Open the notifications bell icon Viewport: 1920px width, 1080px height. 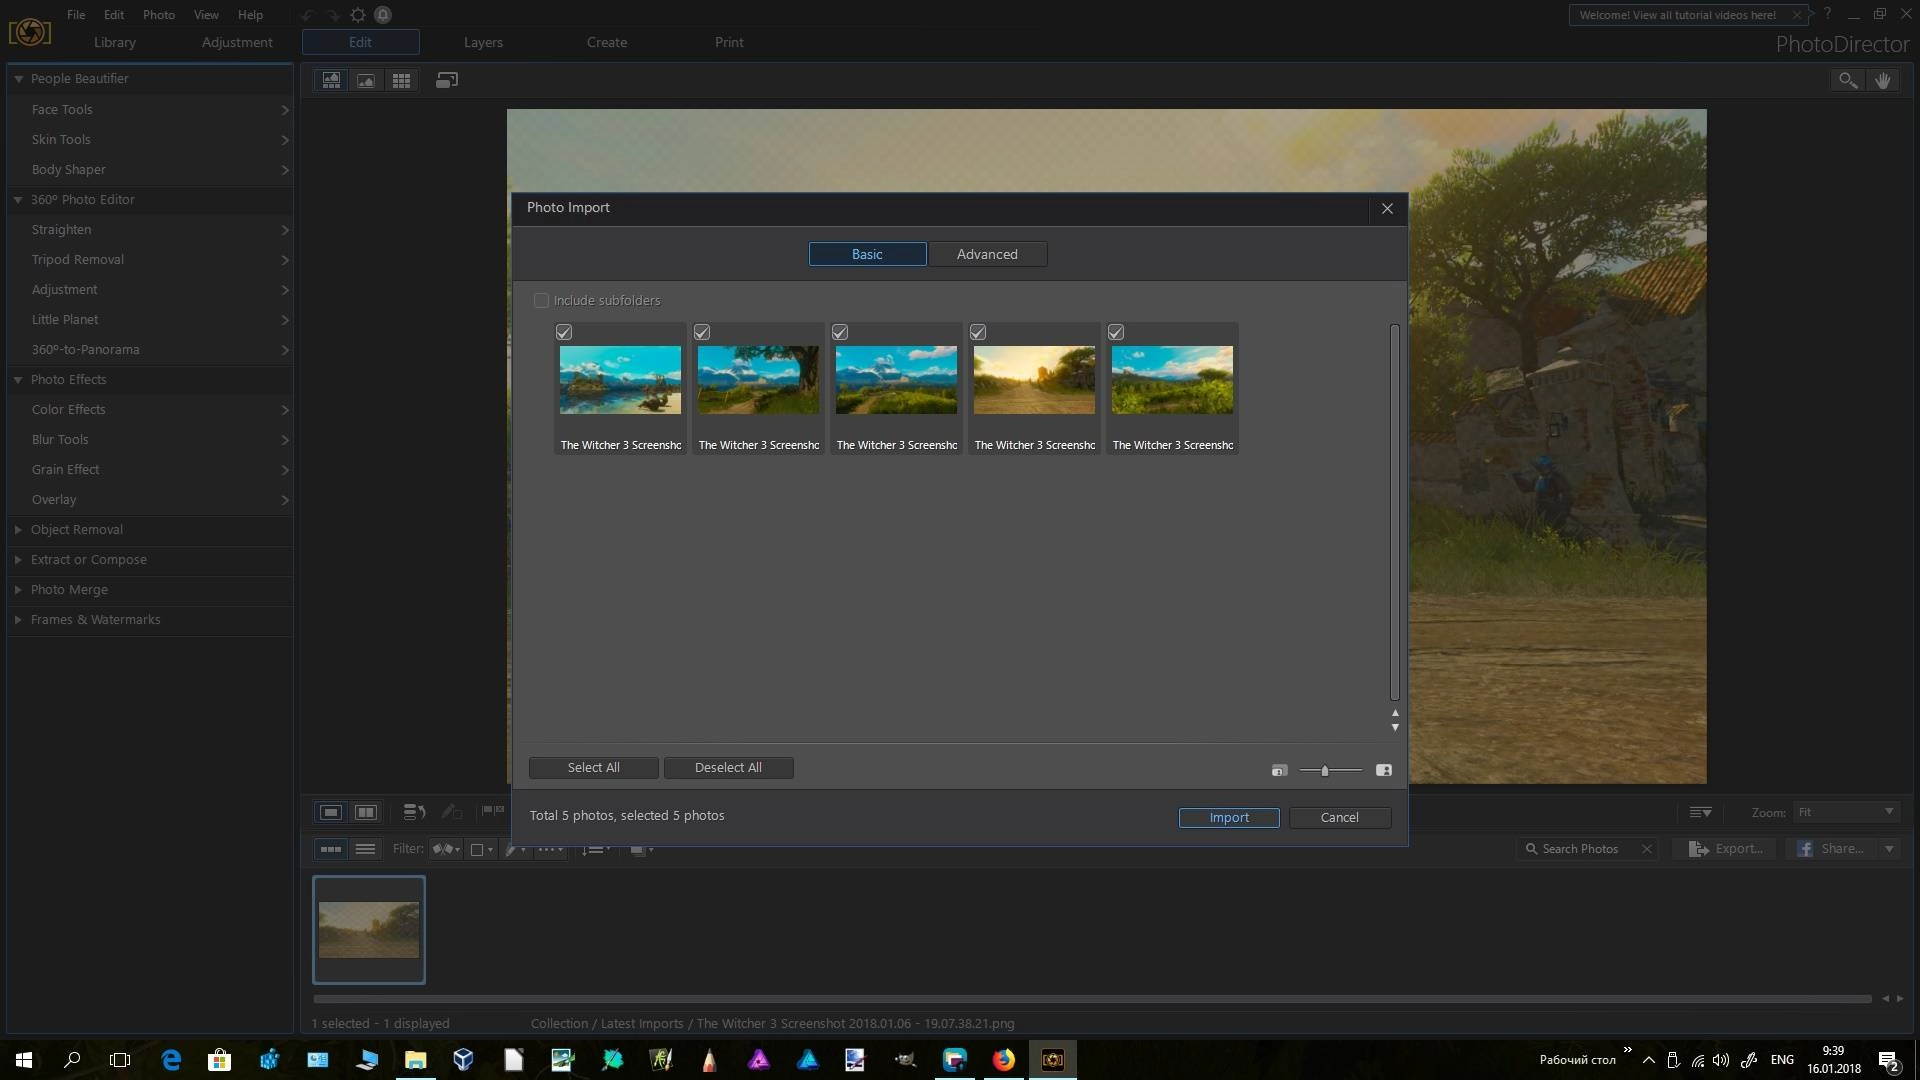tap(383, 15)
